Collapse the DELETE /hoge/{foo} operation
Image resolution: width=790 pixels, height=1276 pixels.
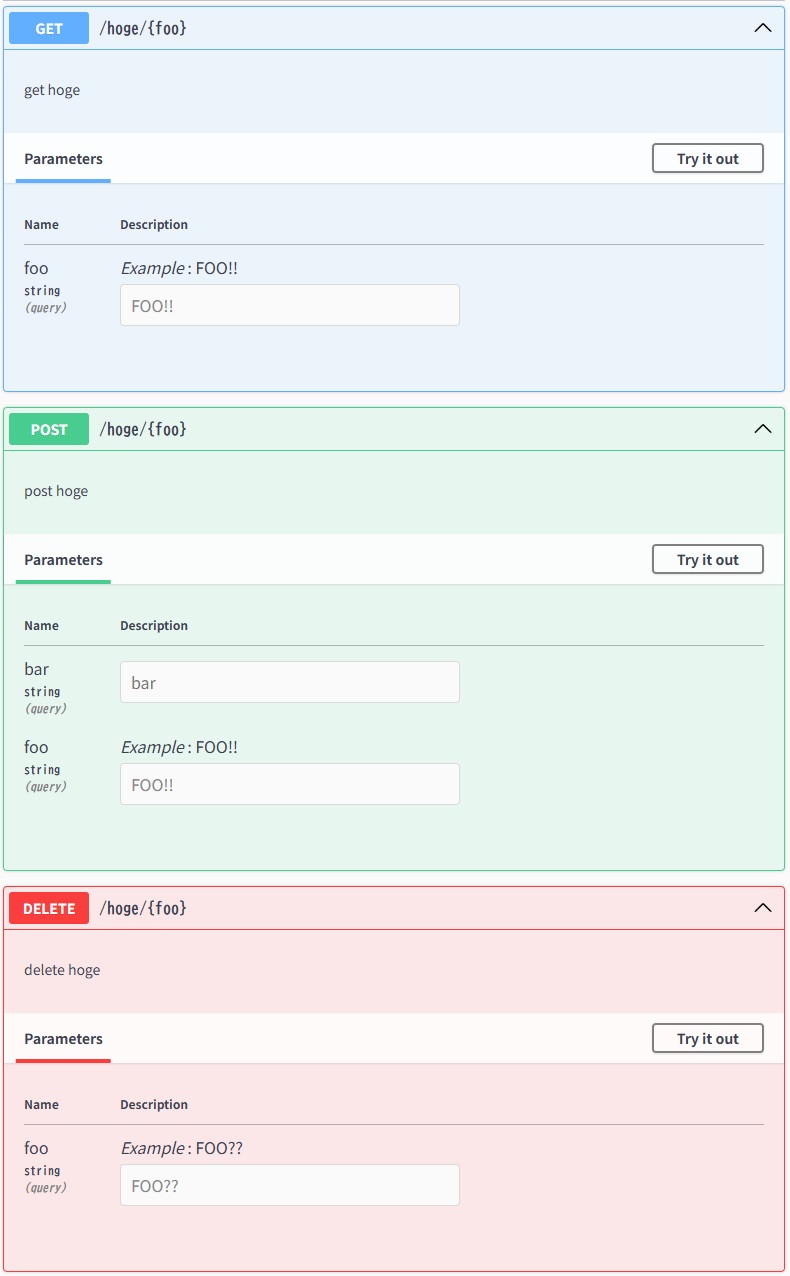pos(763,908)
